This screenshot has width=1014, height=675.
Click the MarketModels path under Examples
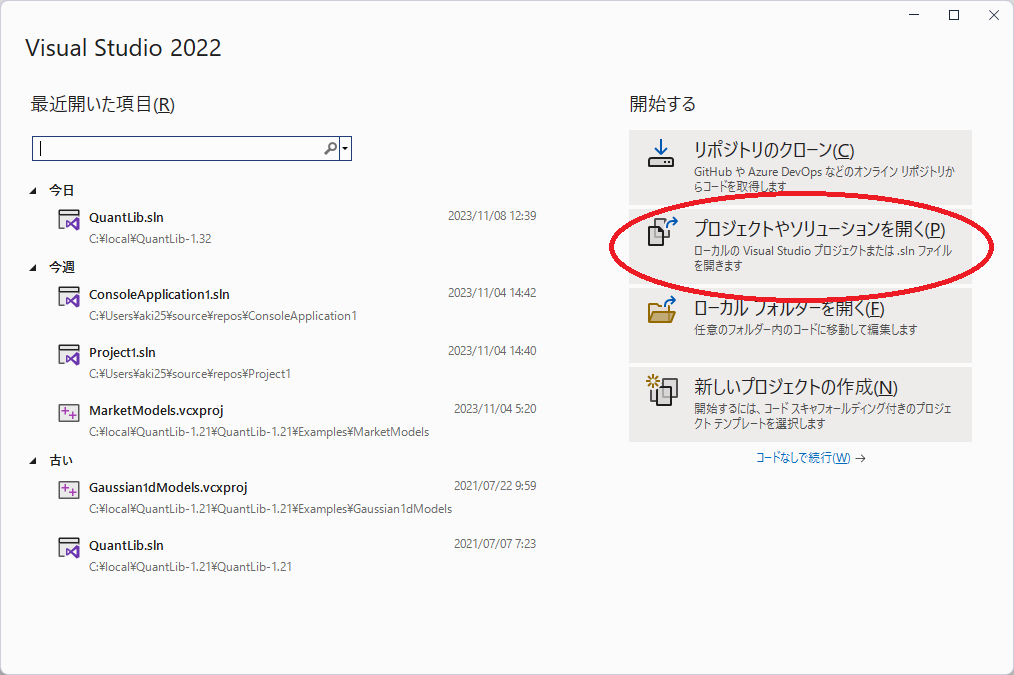coord(259,432)
